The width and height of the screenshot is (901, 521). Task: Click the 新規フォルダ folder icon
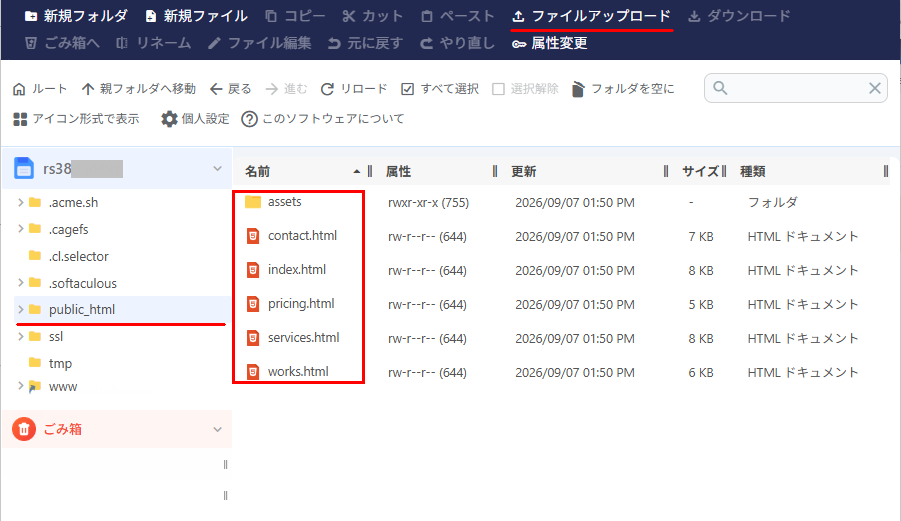[31, 16]
